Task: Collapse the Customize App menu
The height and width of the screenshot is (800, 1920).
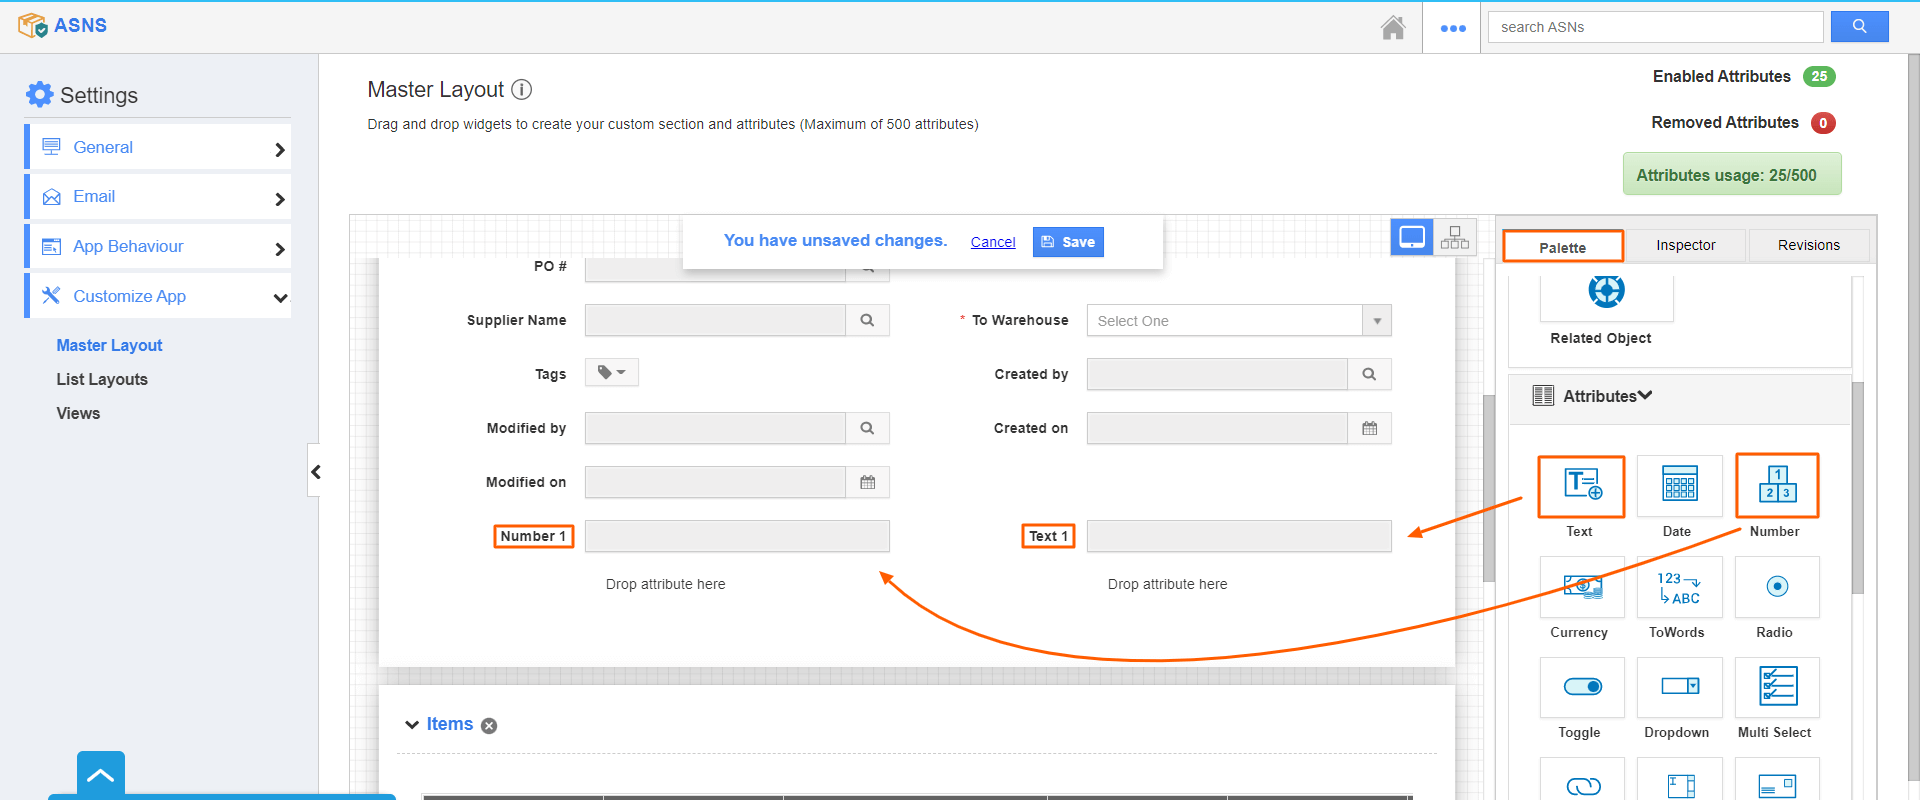Action: [160, 296]
